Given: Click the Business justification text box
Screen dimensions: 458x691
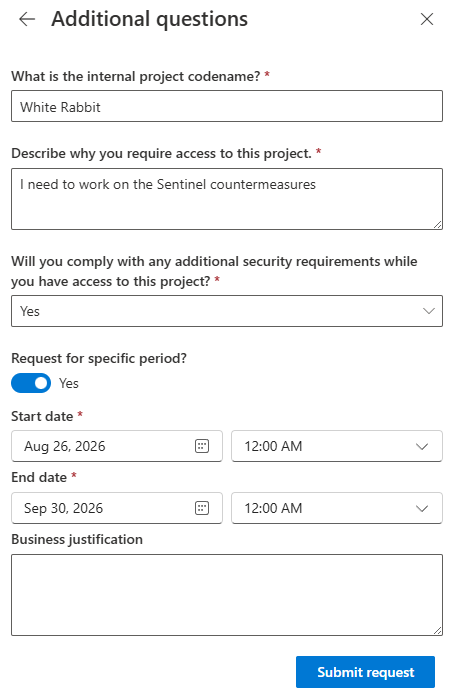Looking at the screenshot, I should point(227,595).
